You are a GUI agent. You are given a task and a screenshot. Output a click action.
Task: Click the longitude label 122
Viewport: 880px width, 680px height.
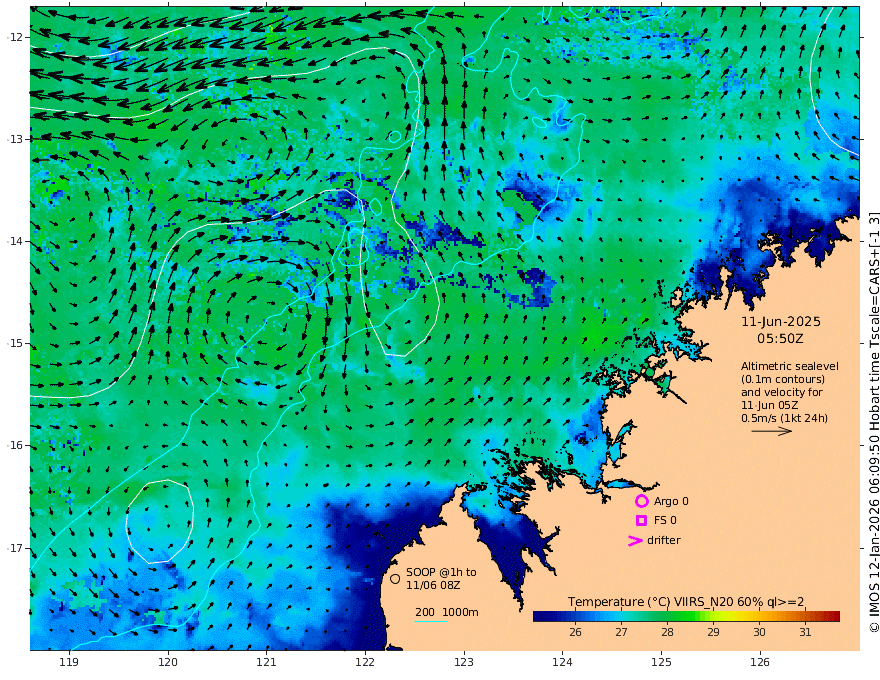(365, 663)
